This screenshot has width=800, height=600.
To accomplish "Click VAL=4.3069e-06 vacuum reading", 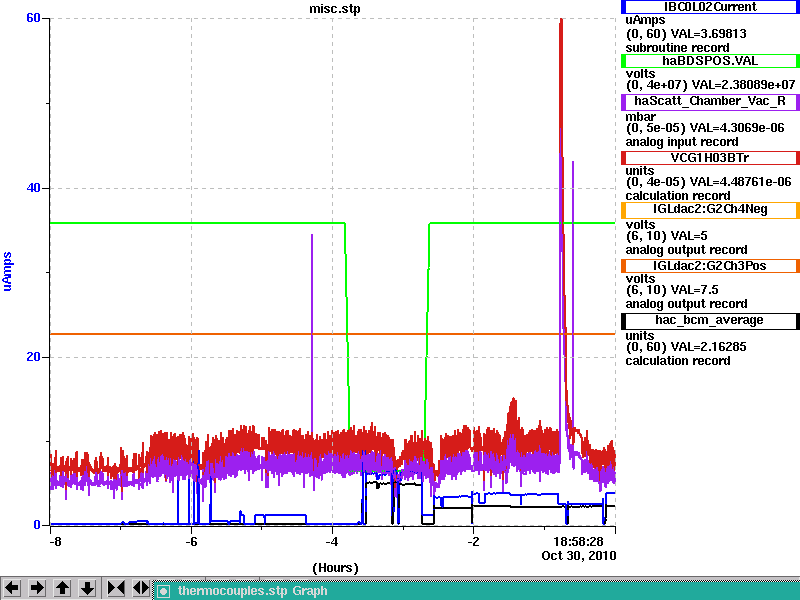I will [737, 128].
